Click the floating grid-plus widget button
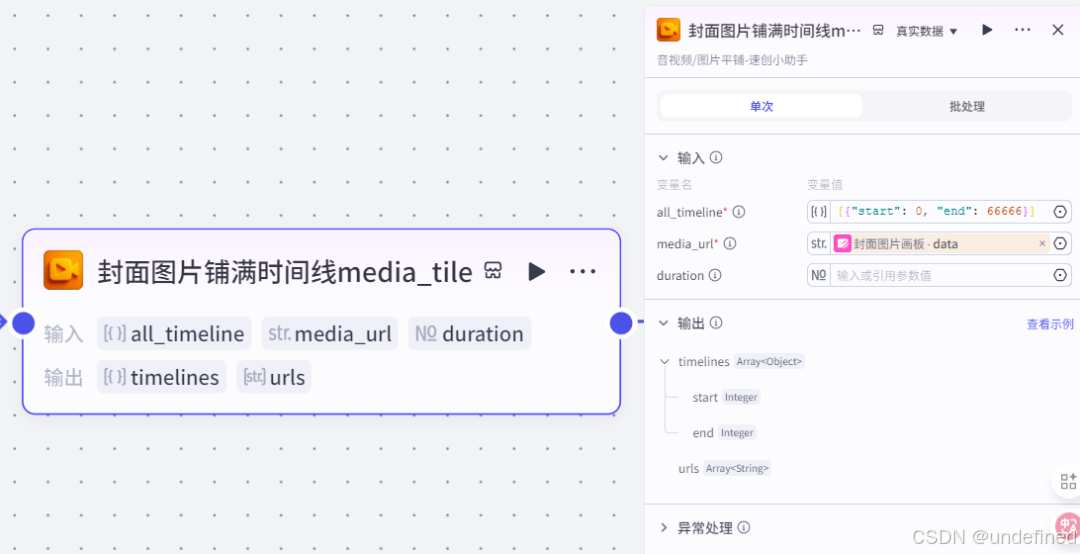 [x=1068, y=481]
